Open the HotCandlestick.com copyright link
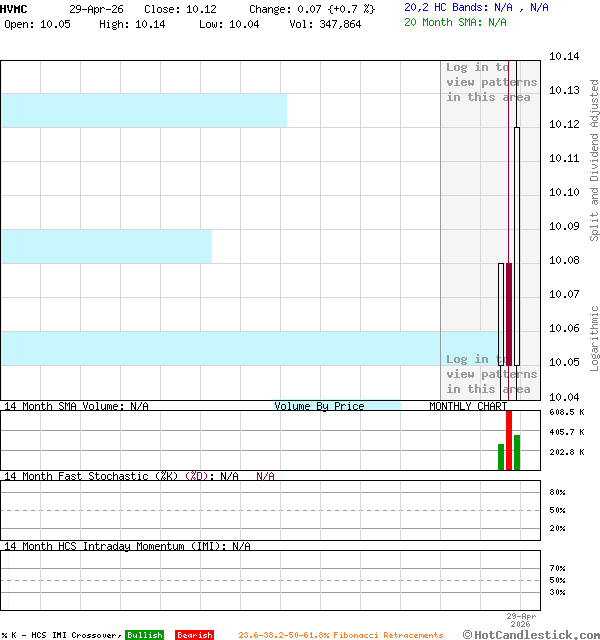 [531, 634]
